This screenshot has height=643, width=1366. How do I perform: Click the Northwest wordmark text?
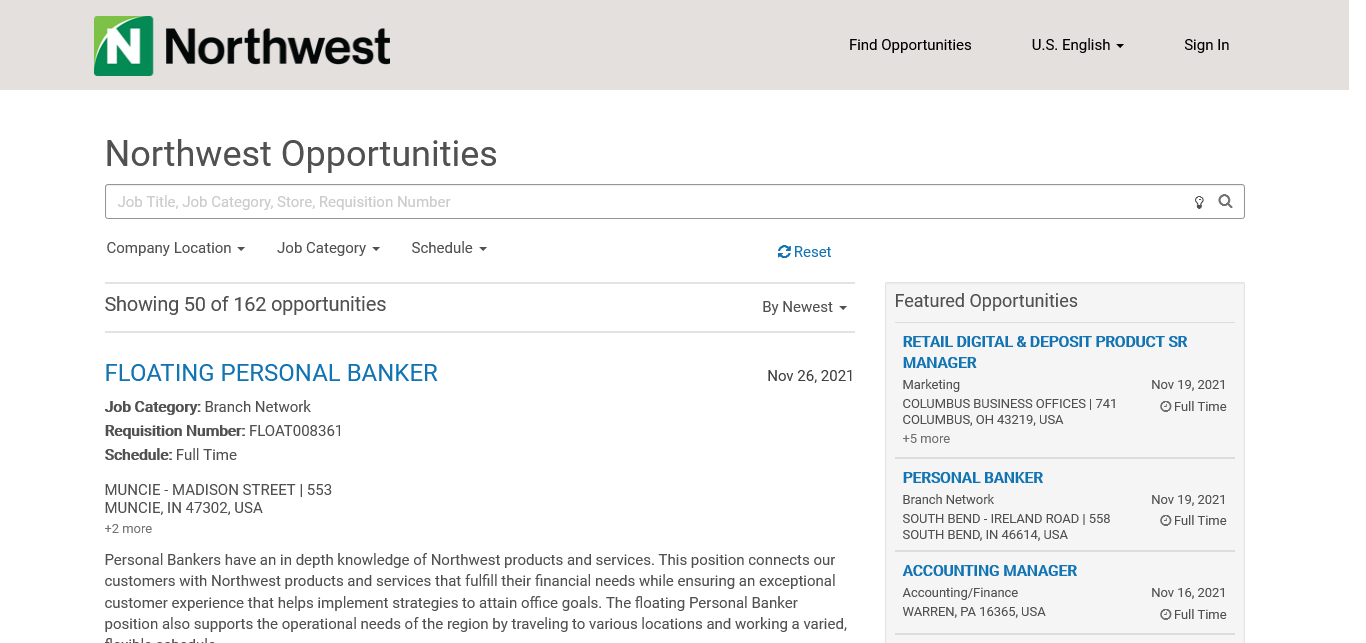click(x=277, y=46)
